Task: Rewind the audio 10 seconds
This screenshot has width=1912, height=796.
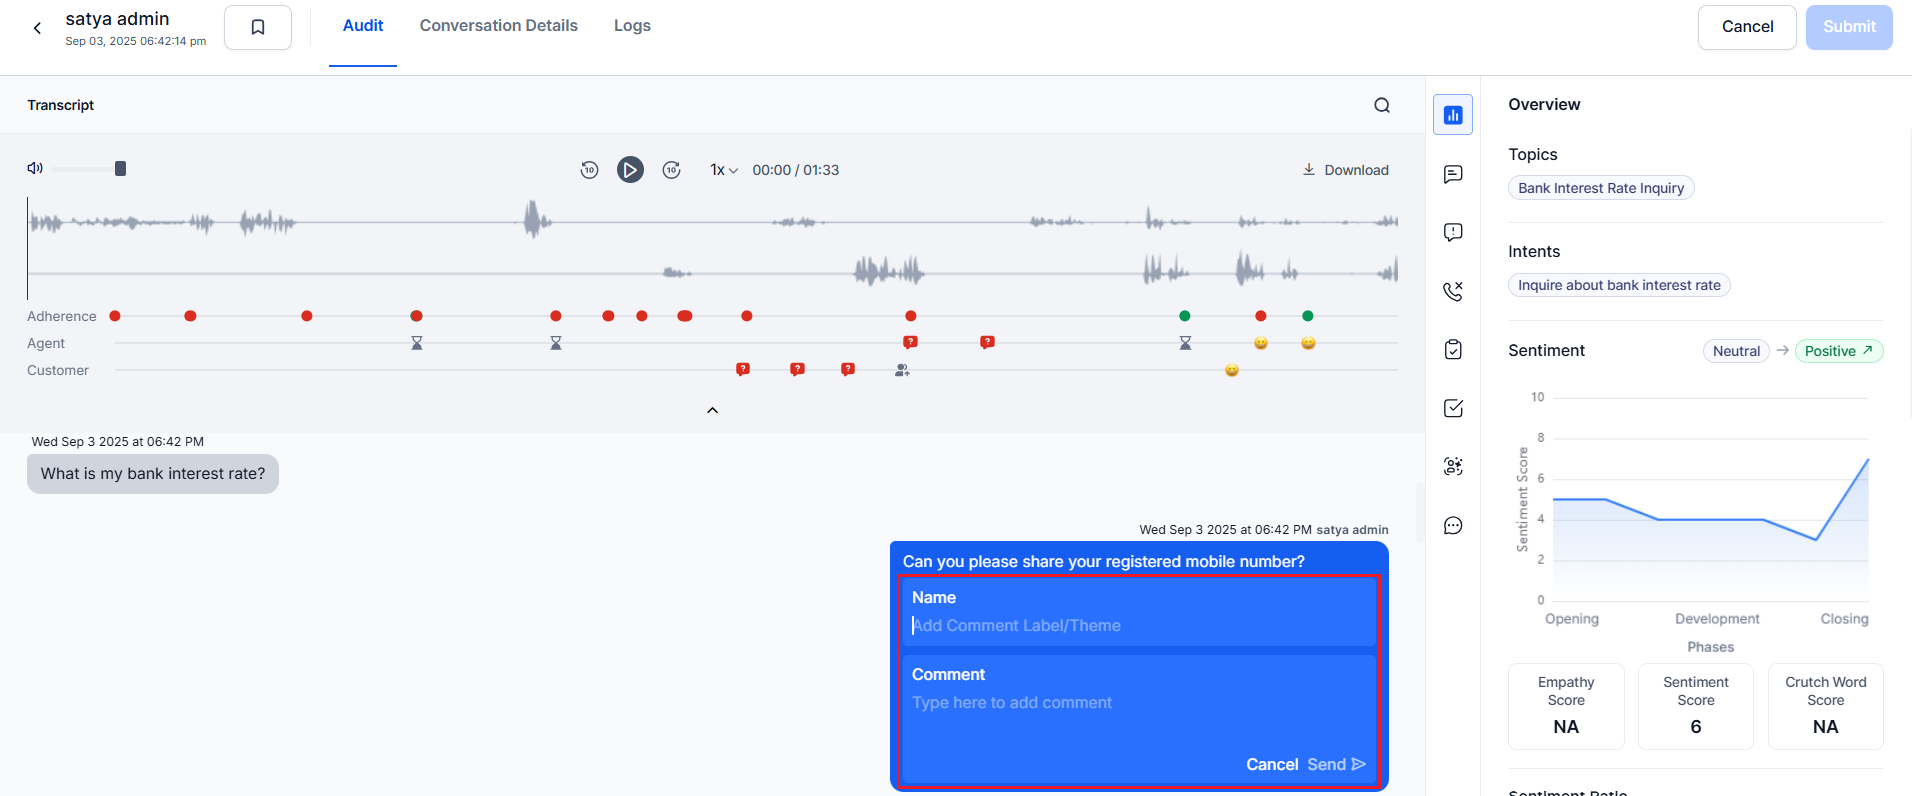Action: 589,170
